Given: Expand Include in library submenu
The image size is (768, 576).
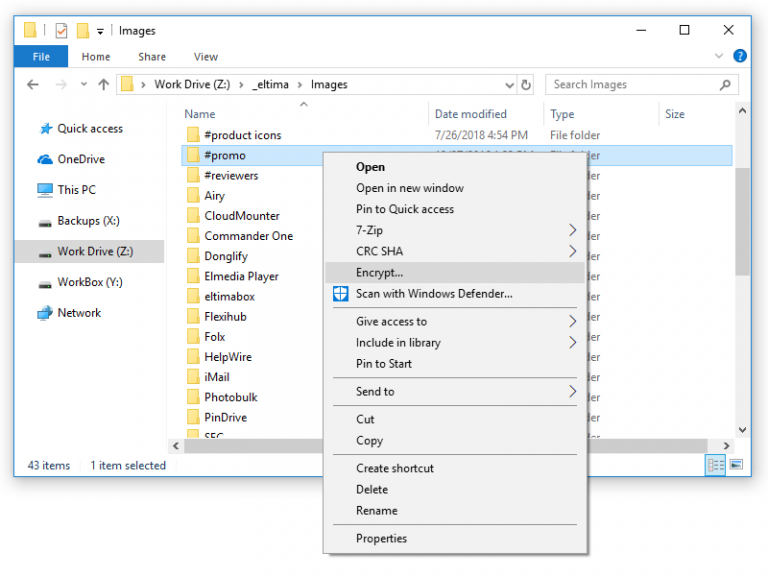Looking at the screenshot, I should (455, 342).
